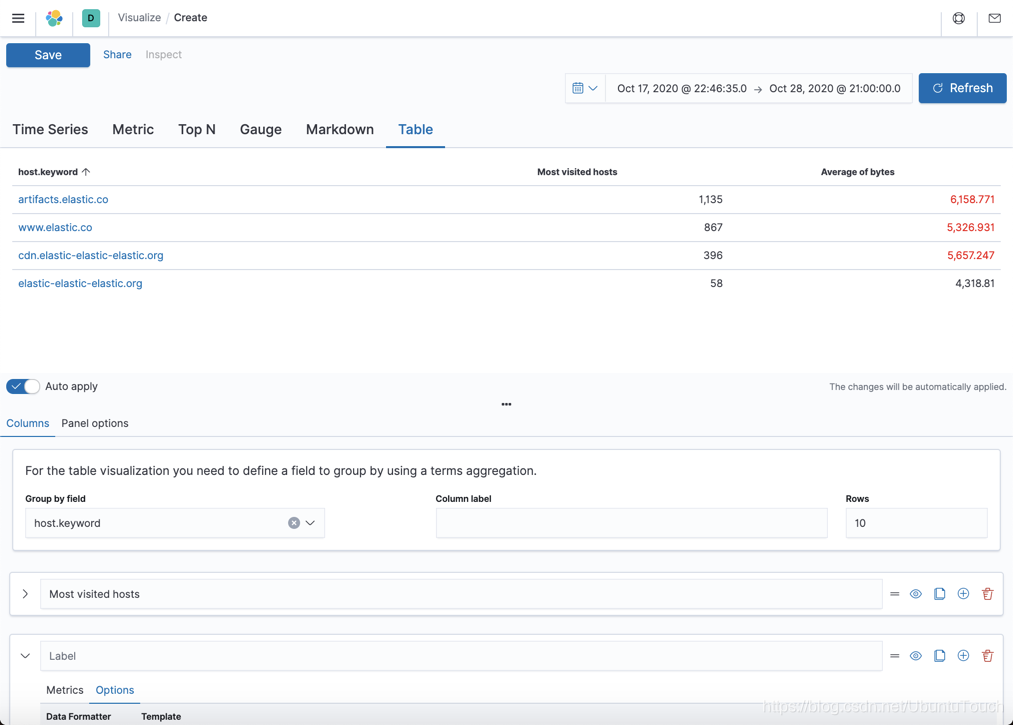Sort by the host.keyword column arrow
Screen dimensions: 1013x725
(x=86, y=172)
